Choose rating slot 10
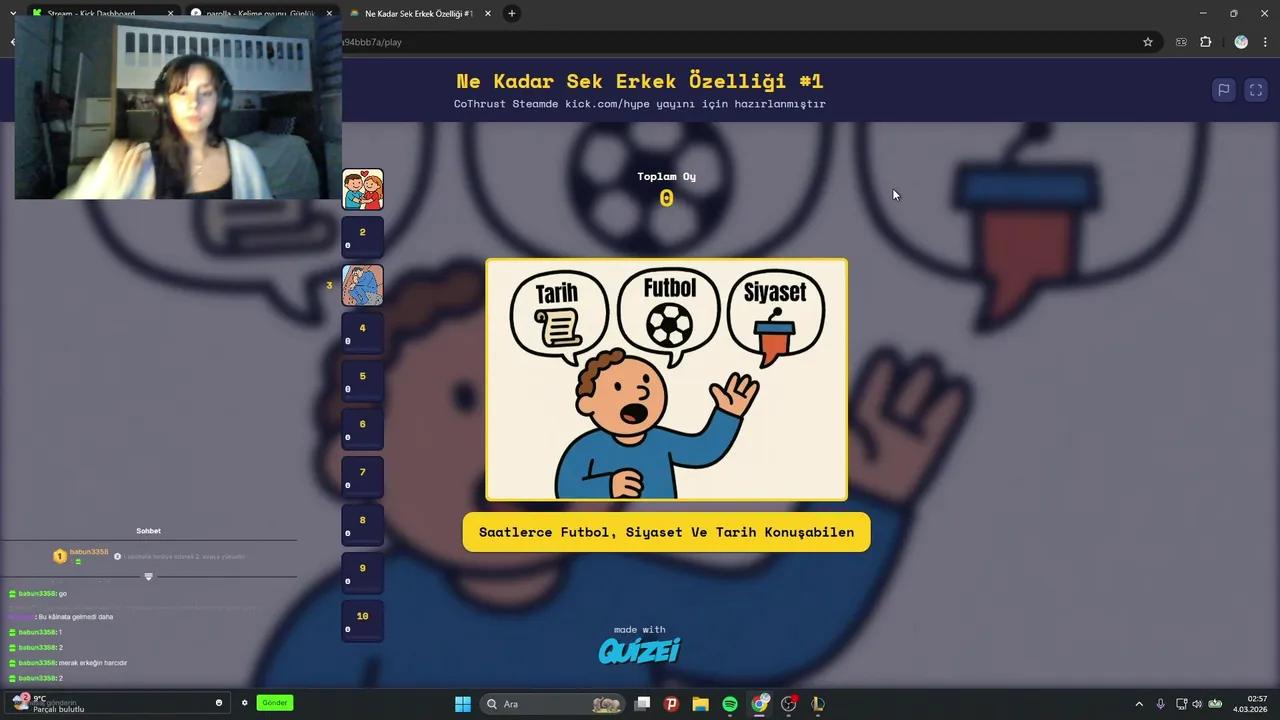This screenshot has height=720, width=1280. 363,621
